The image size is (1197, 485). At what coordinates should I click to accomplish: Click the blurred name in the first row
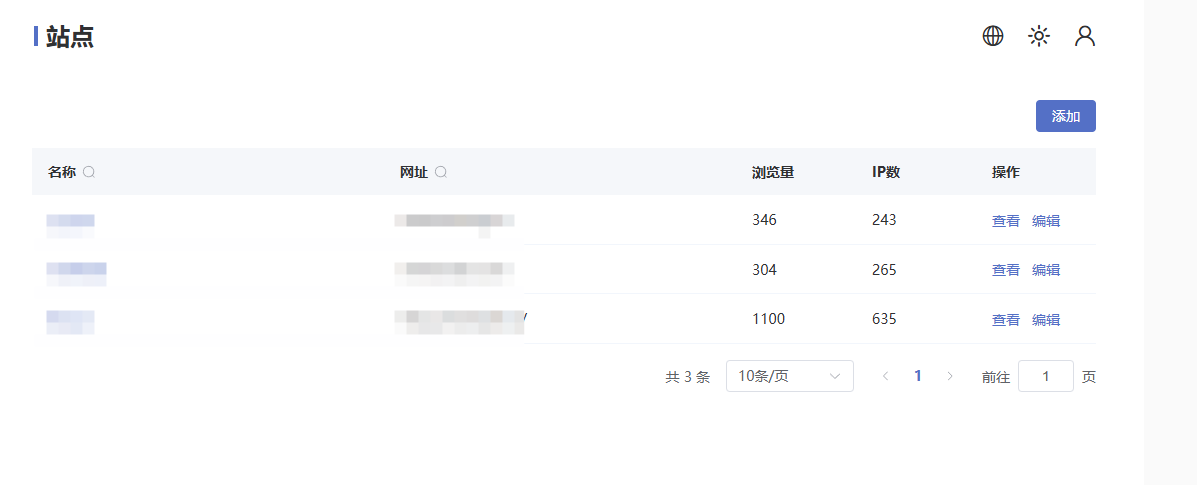click(71, 221)
